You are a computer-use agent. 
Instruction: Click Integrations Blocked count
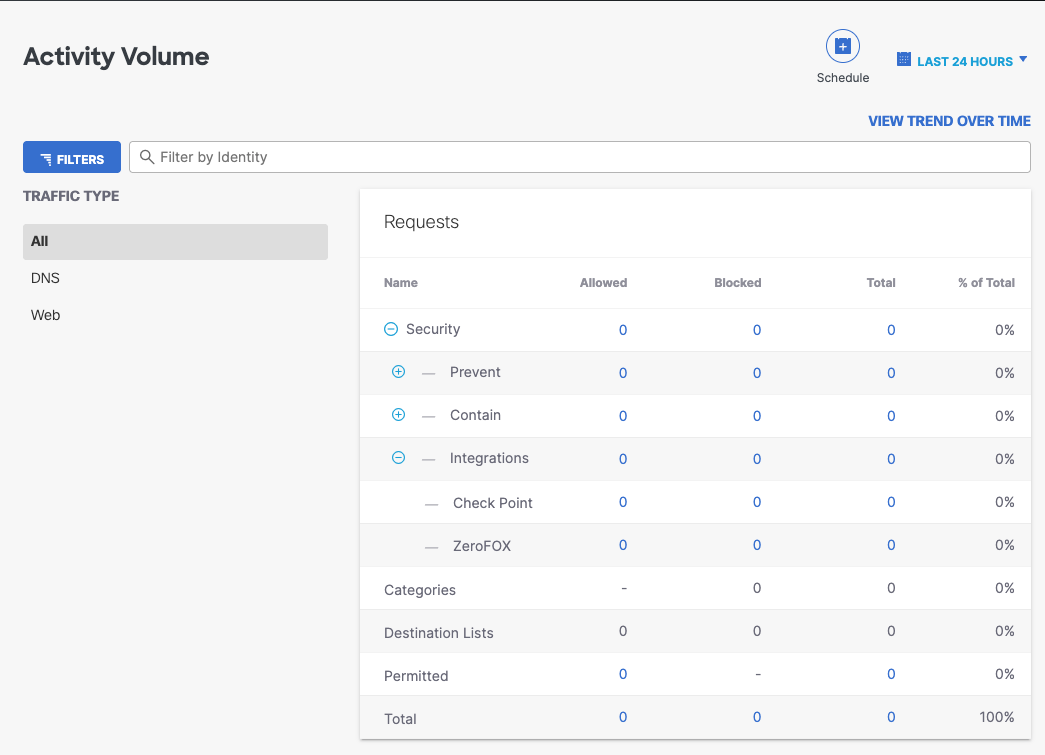point(756,459)
